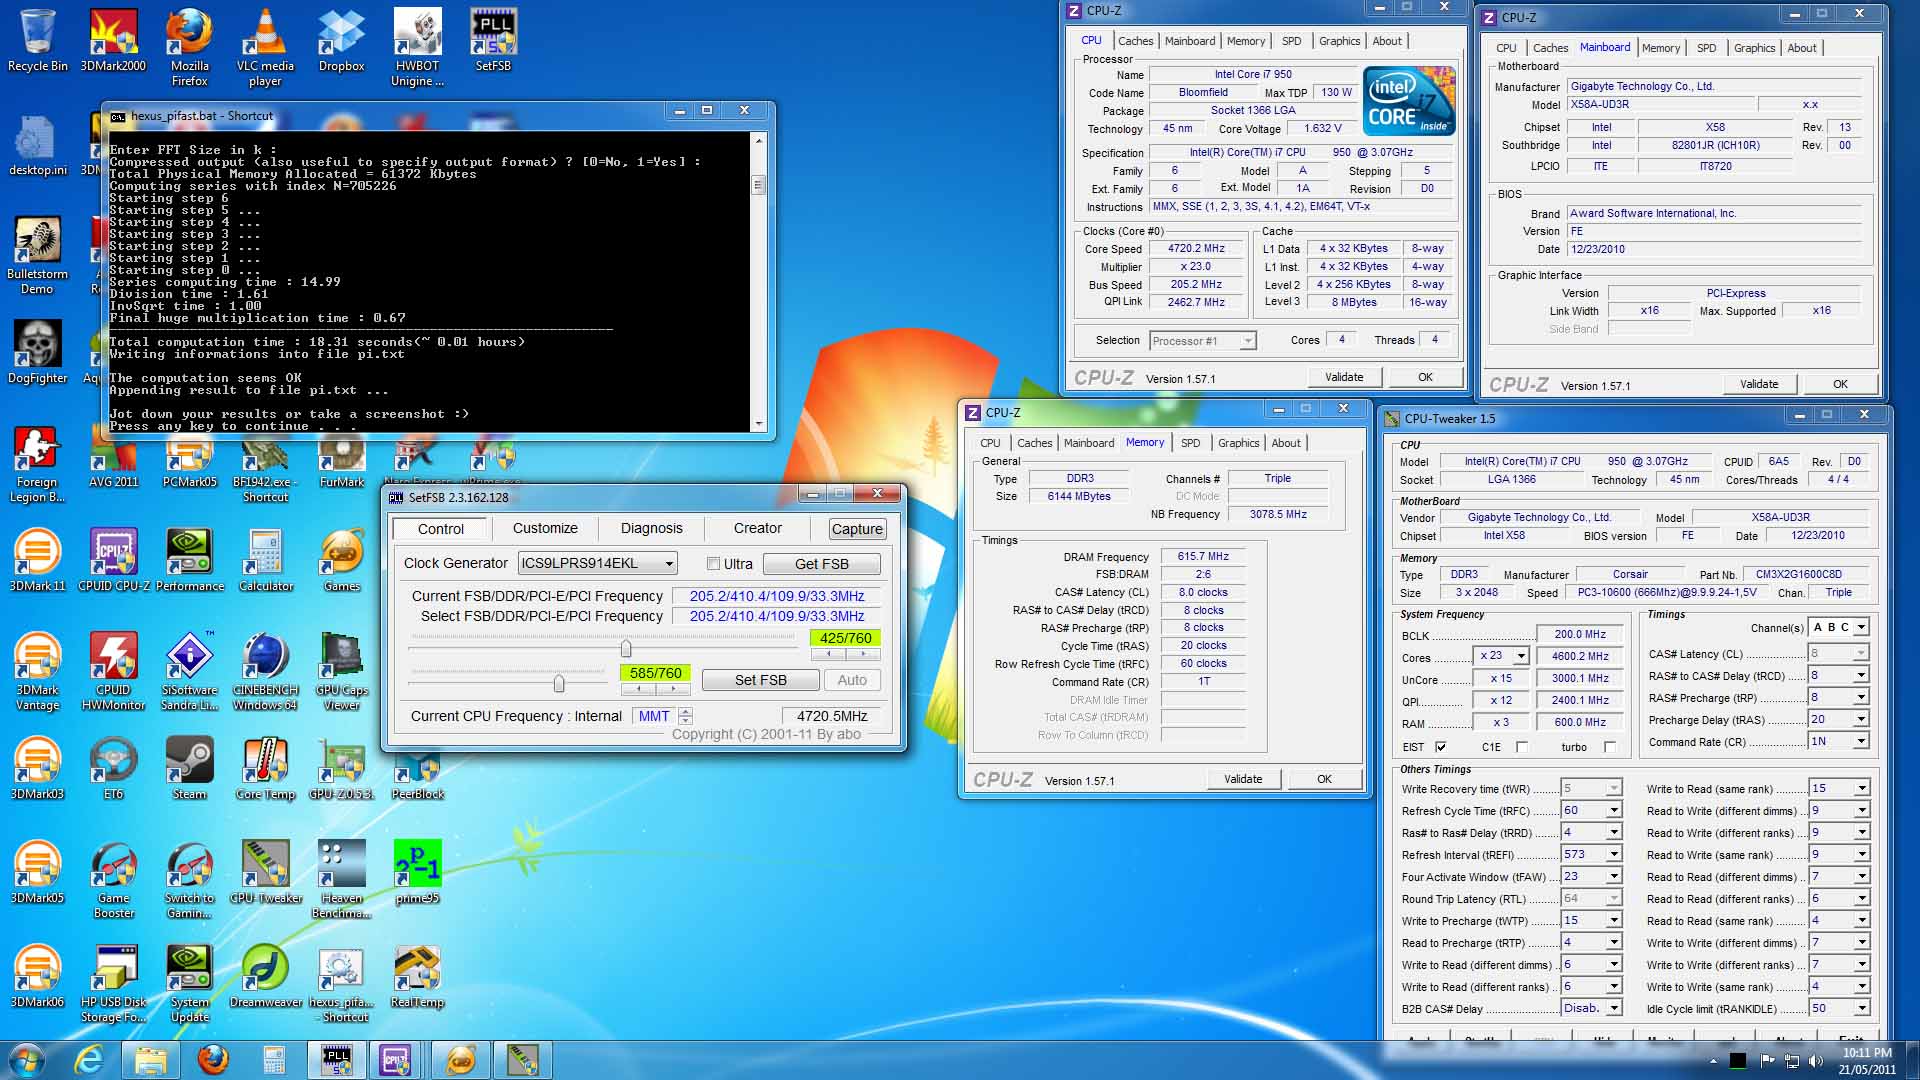Enable the C1E checkbox in CPU-Tweaker
Screen dimensions: 1920x1080
1521,747
